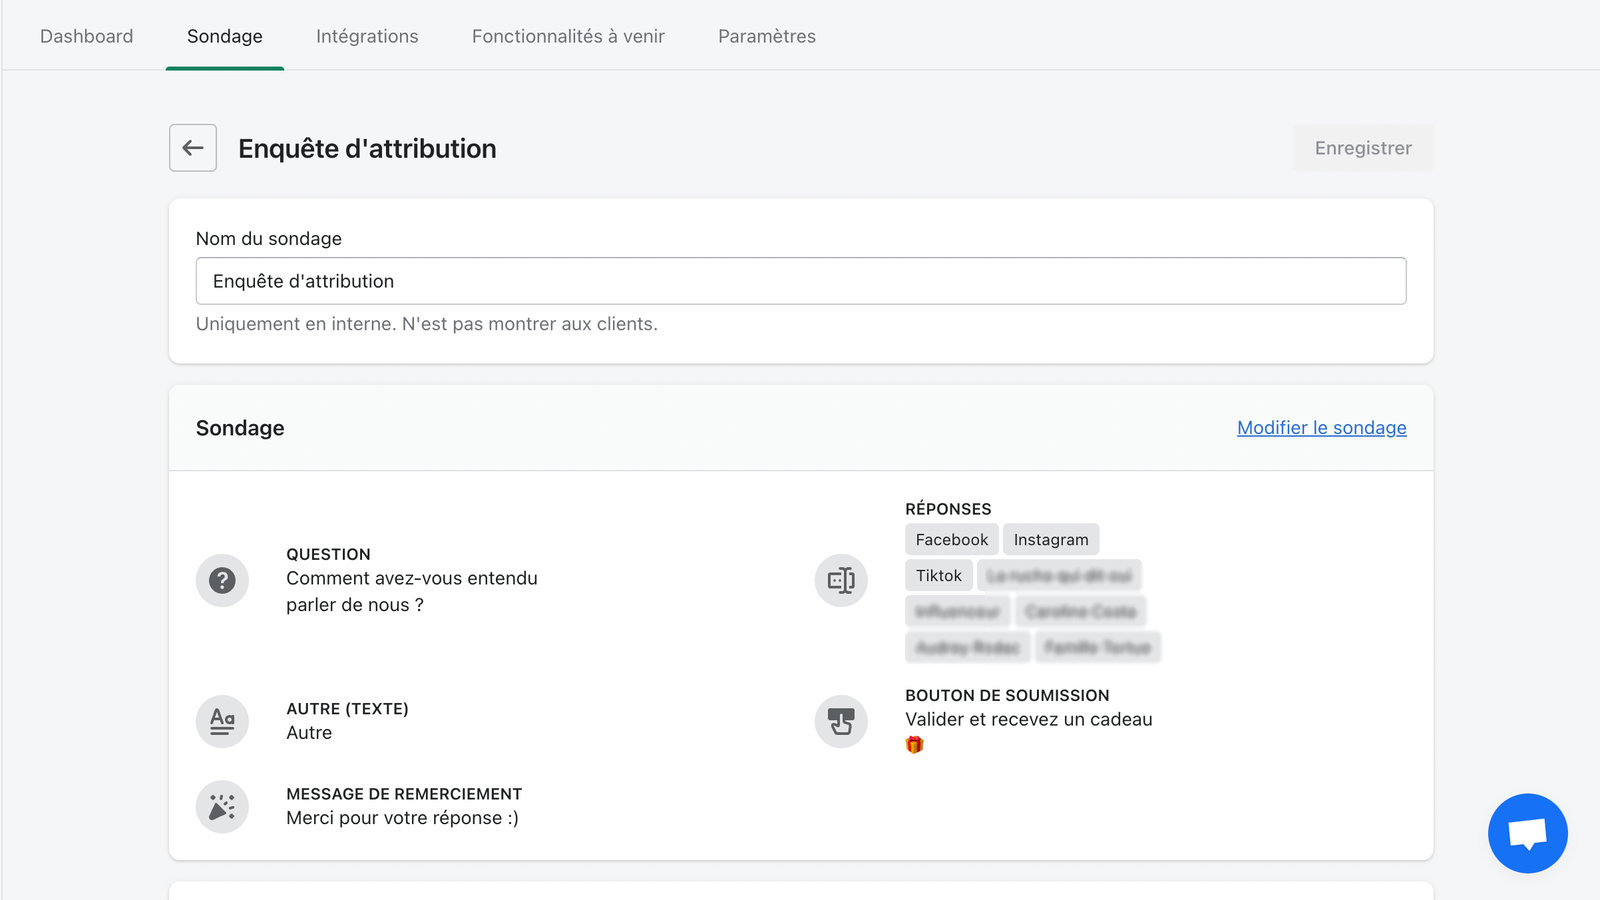Screen dimensions: 1600x900
Task: Click the 'Autre' text value
Action: coord(309,733)
